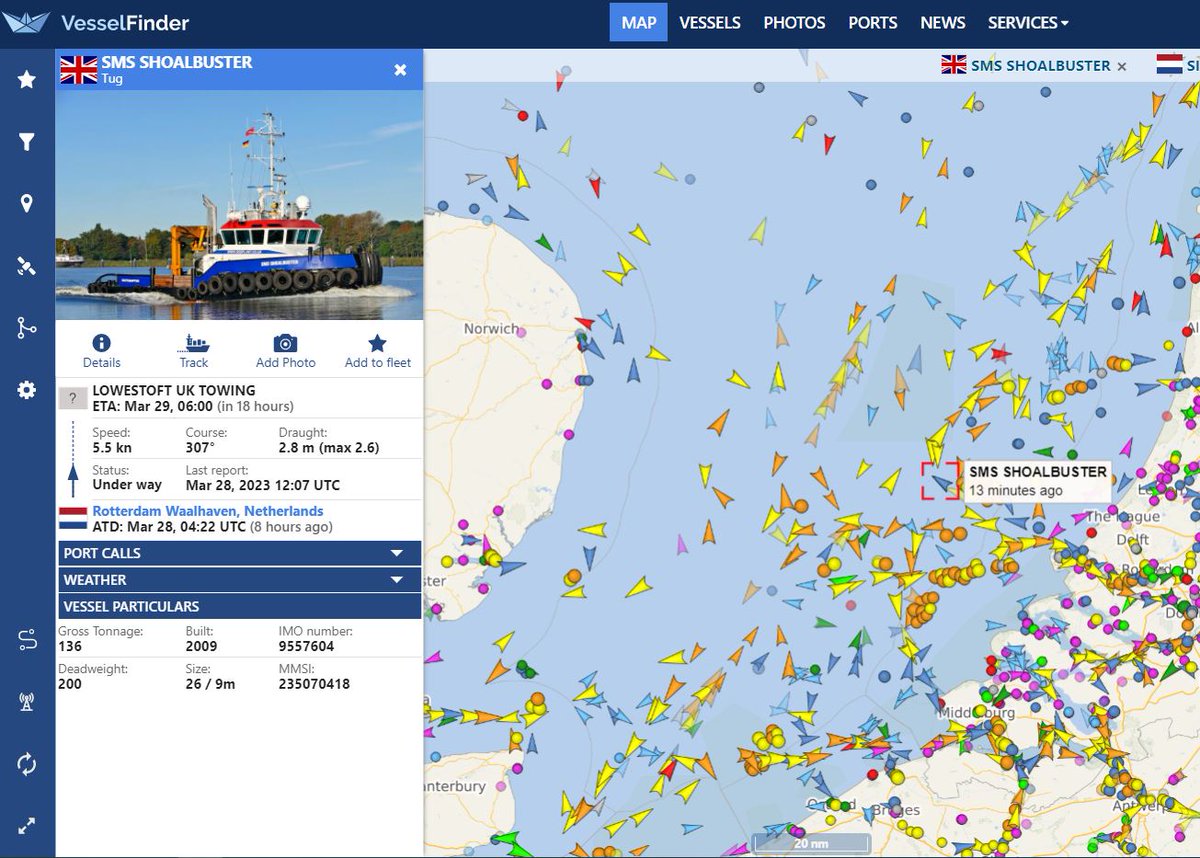The width and height of the screenshot is (1200, 858).
Task: Open the Rotterdam Waalhaven, Netherlands port link
Action: pyautogui.click(x=208, y=511)
